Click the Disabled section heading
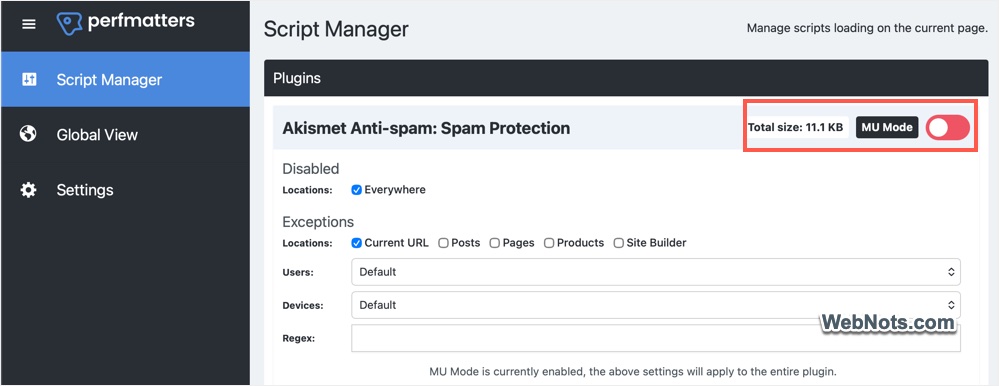The width and height of the screenshot is (999, 386). coord(311,169)
